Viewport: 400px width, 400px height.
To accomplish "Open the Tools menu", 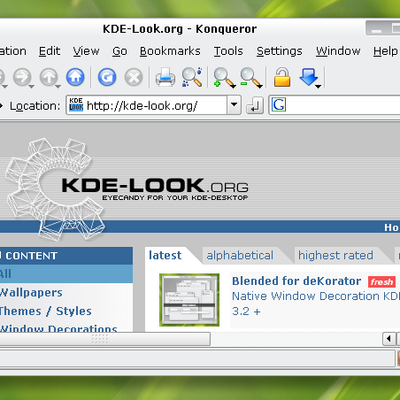I will 228,51.
